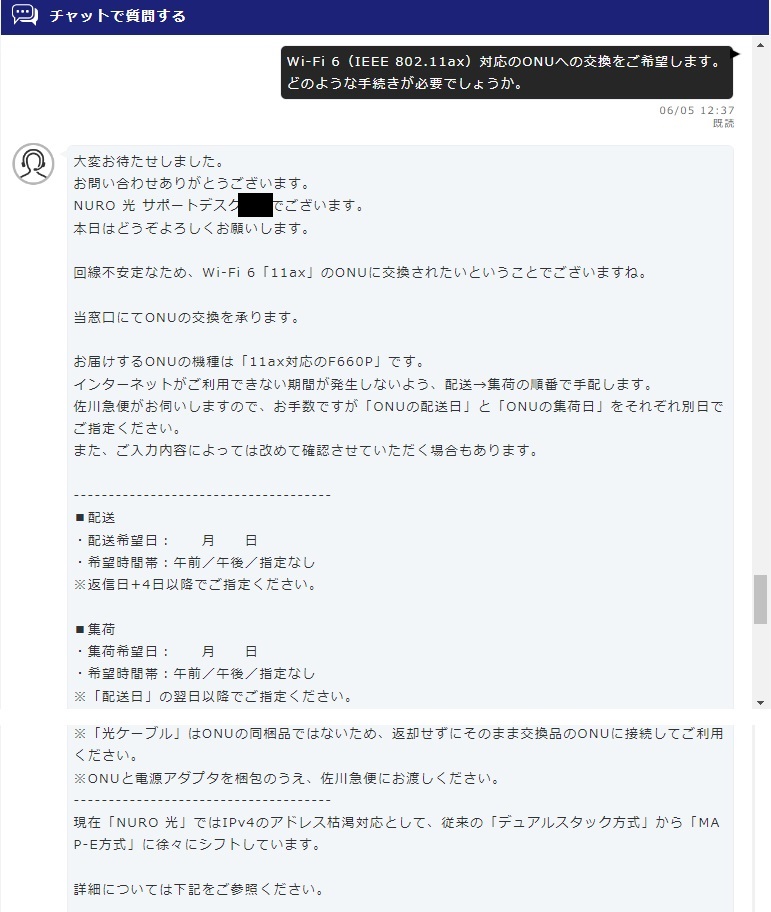The image size is (771, 912).
Task: Click the 詳細については下記をご参照ください line
Action: tap(199, 889)
